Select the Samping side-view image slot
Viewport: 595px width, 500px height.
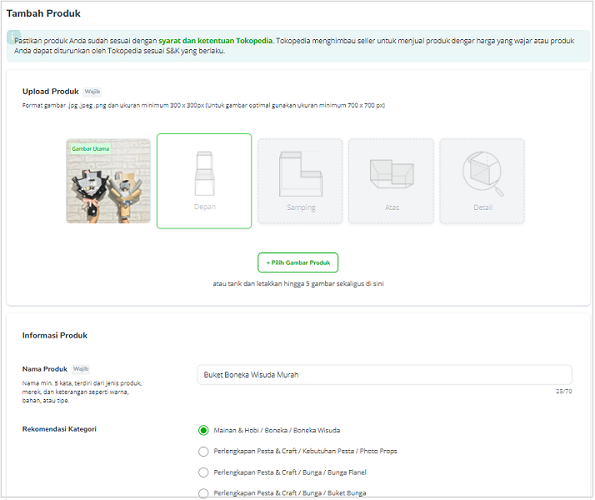[x=300, y=181]
